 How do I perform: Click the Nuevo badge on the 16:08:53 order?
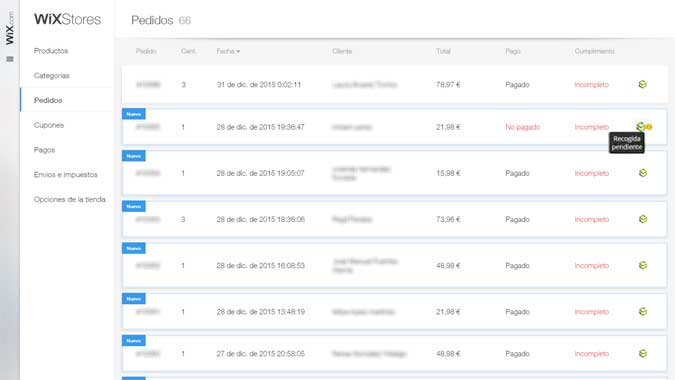(x=133, y=248)
